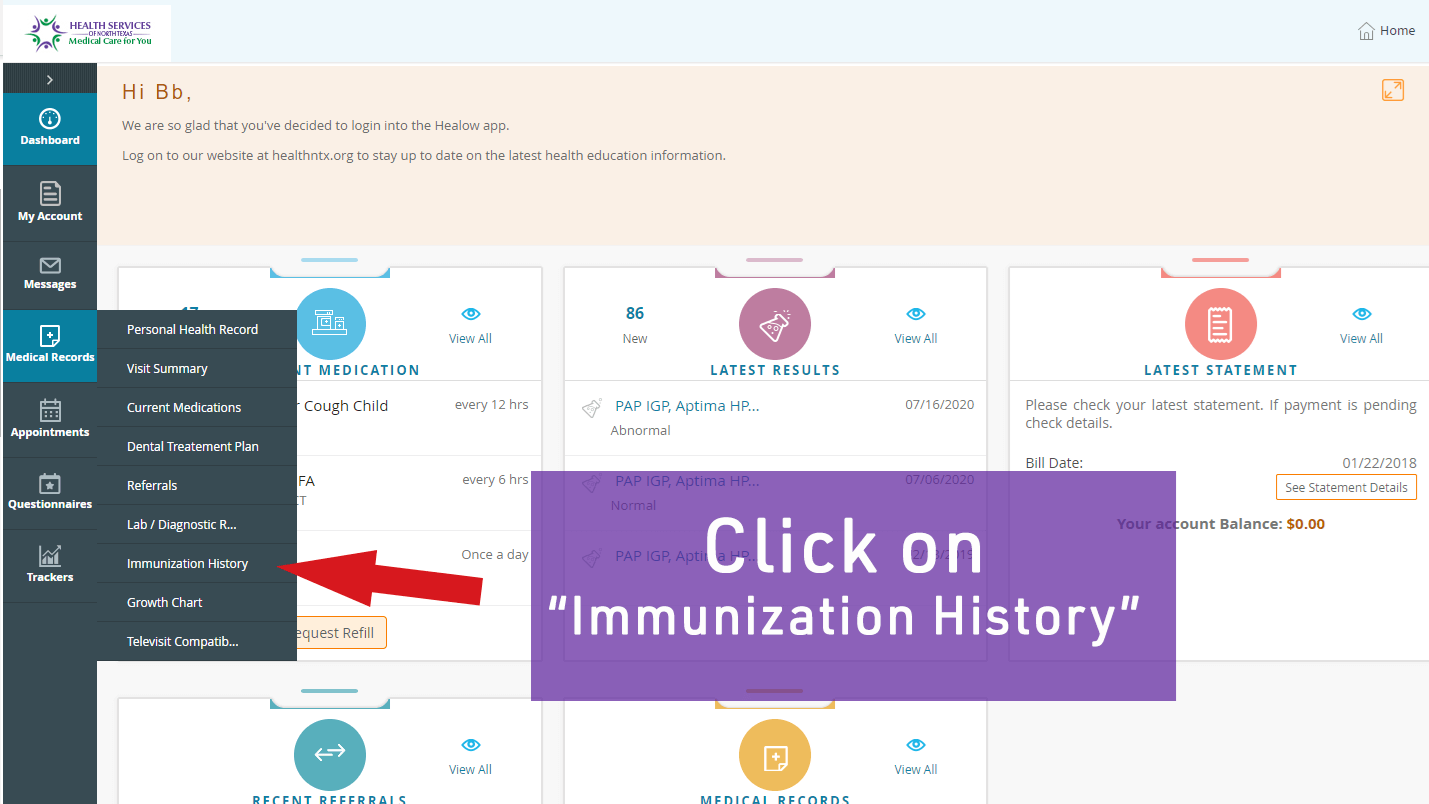This screenshot has height=804, width=1429.
Task: Open the Trackers chart icon
Action: (50, 557)
